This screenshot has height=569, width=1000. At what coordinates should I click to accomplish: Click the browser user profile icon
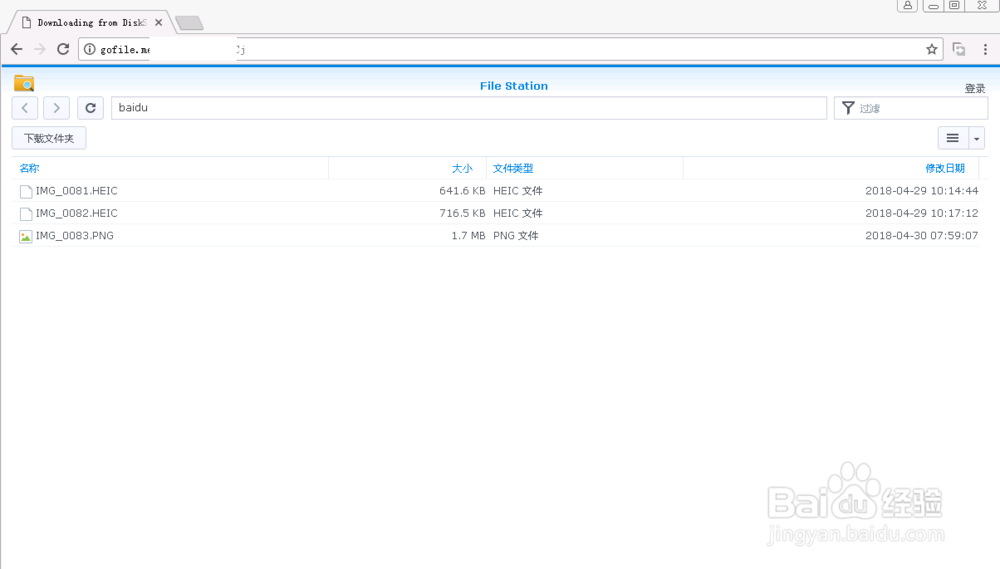[908, 5]
